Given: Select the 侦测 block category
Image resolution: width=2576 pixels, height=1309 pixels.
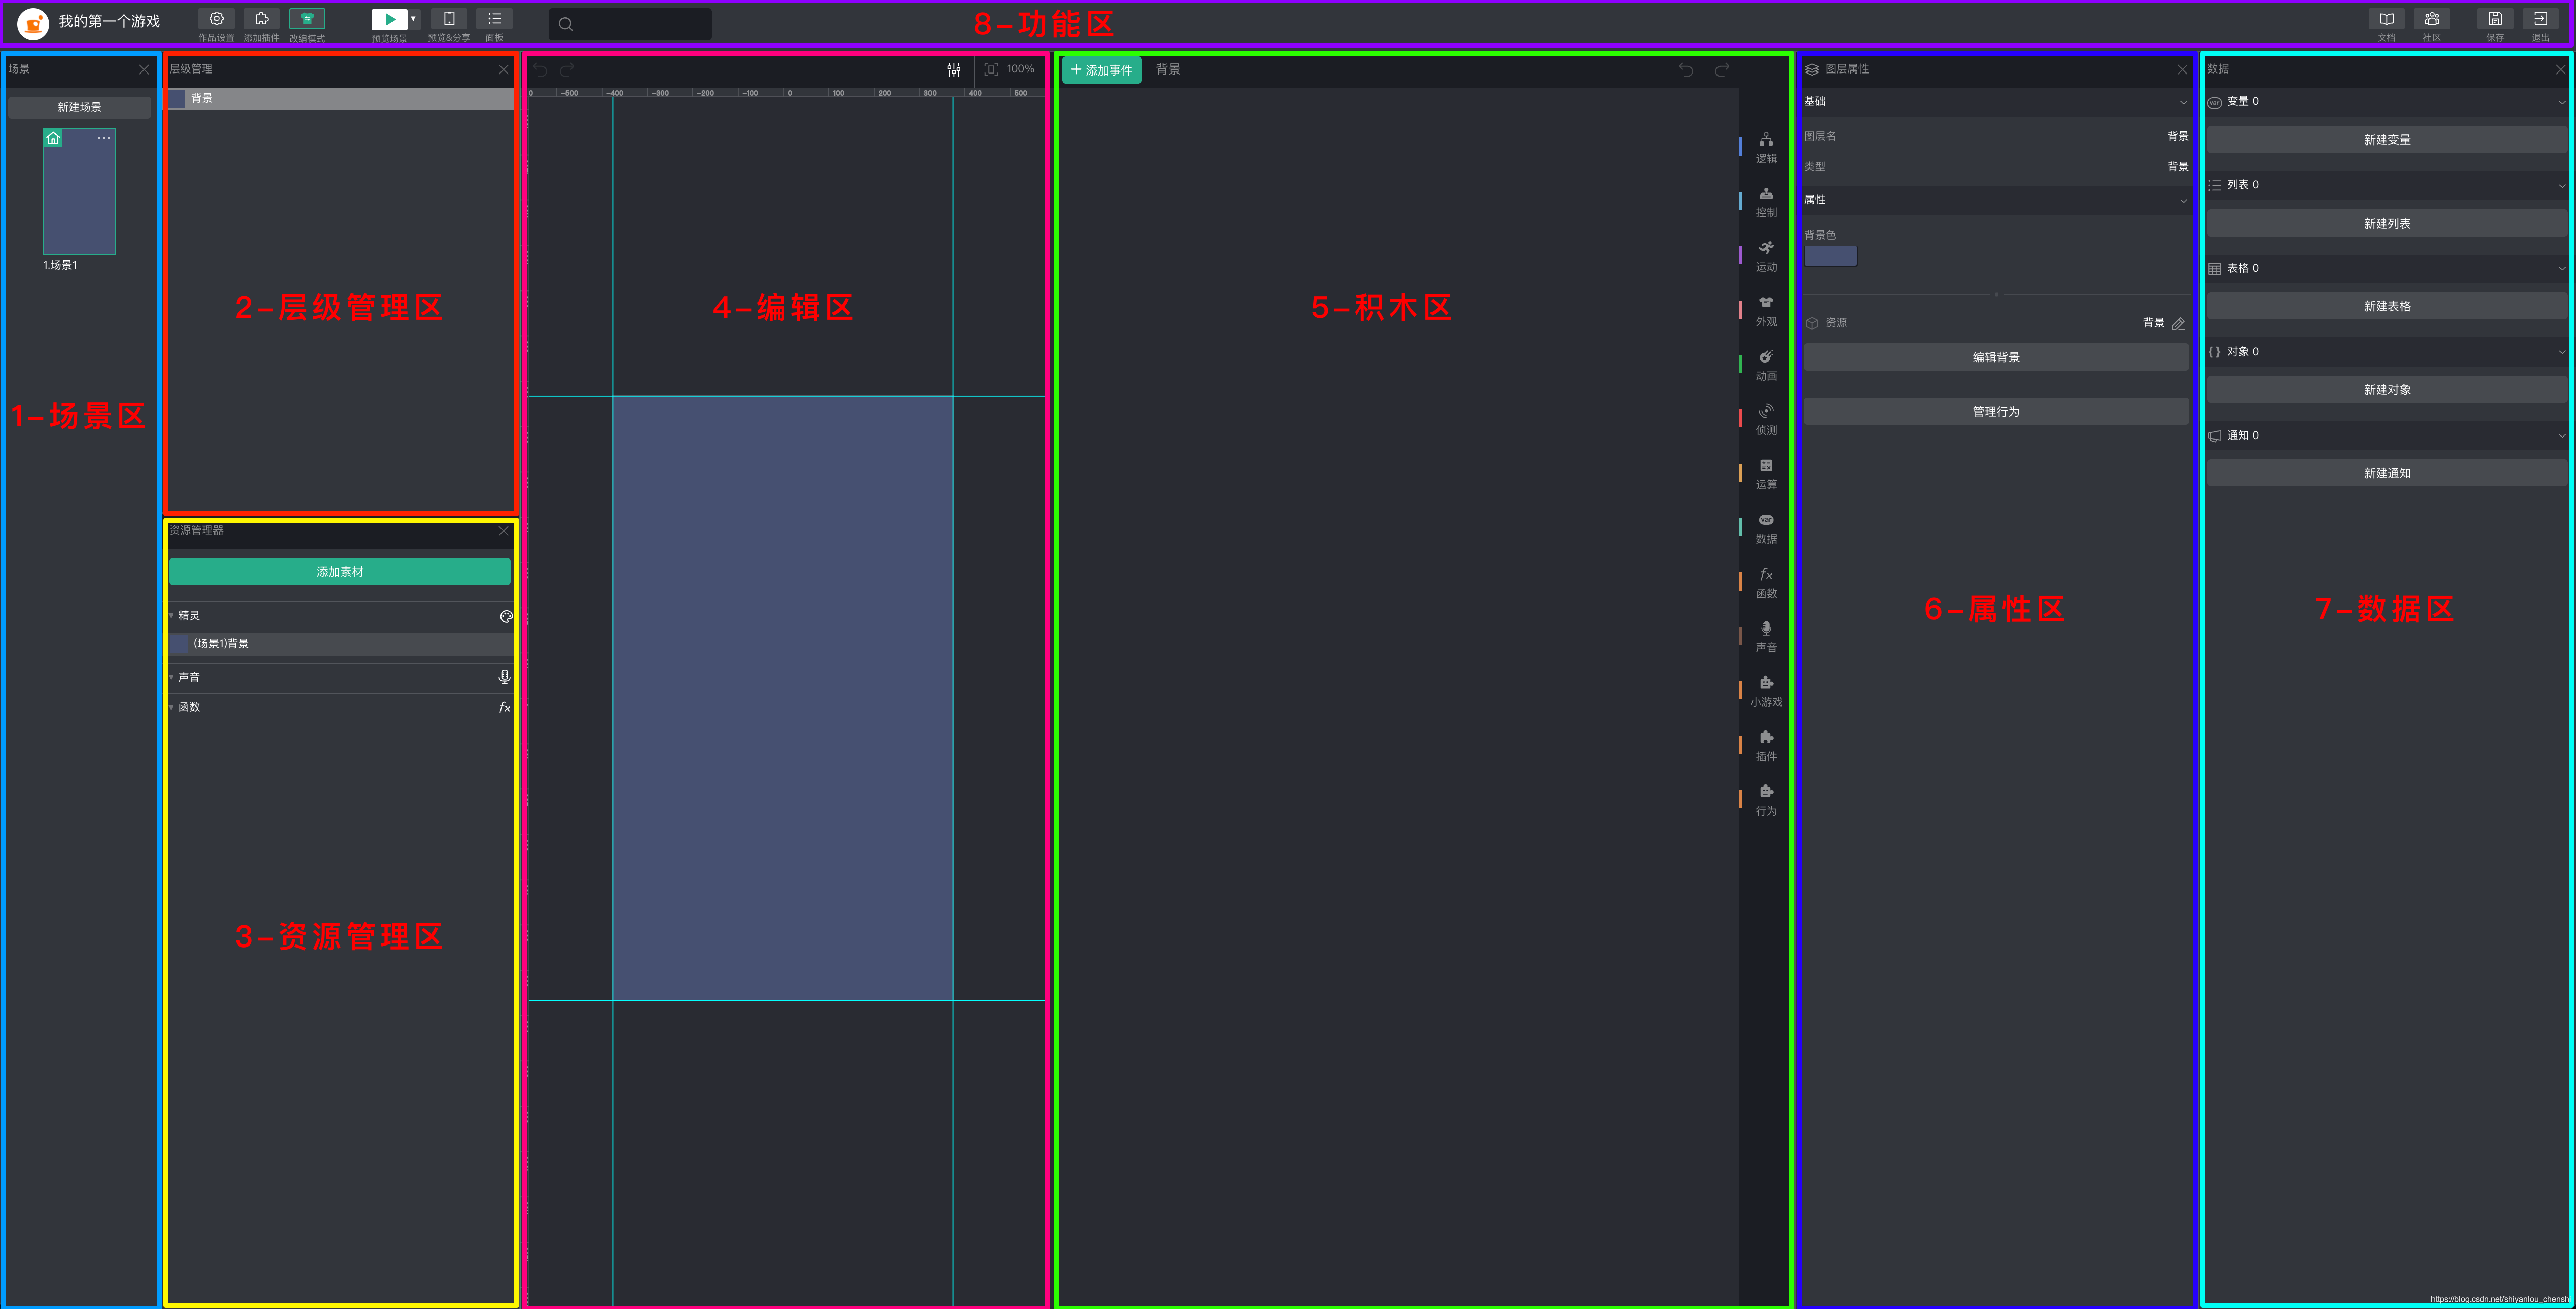Looking at the screenshot, I should (x=1766, y=419).
